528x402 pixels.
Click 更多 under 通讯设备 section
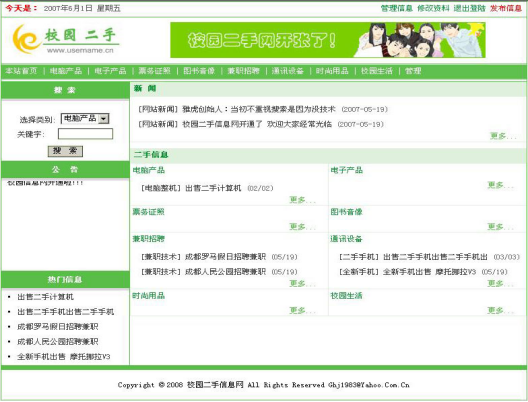[500, 283]
